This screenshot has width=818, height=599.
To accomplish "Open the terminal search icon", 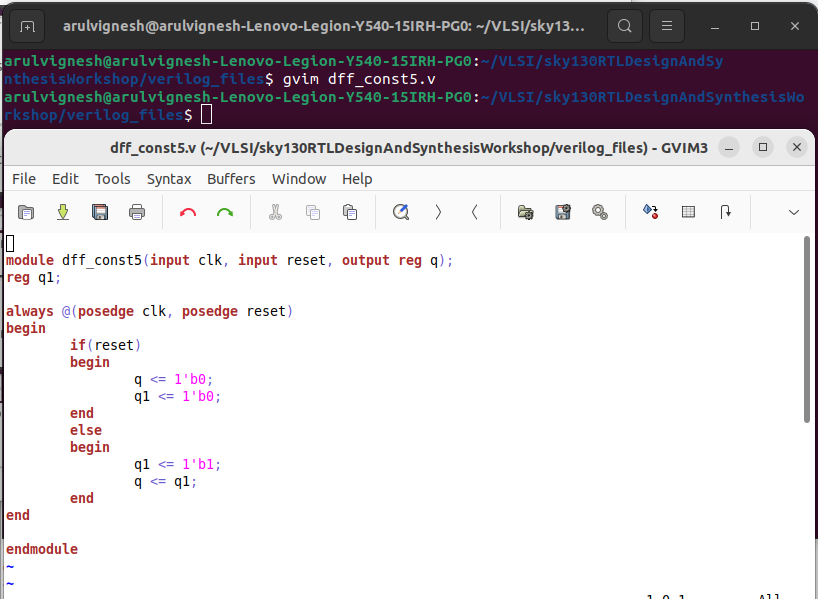I will point(624,26).
